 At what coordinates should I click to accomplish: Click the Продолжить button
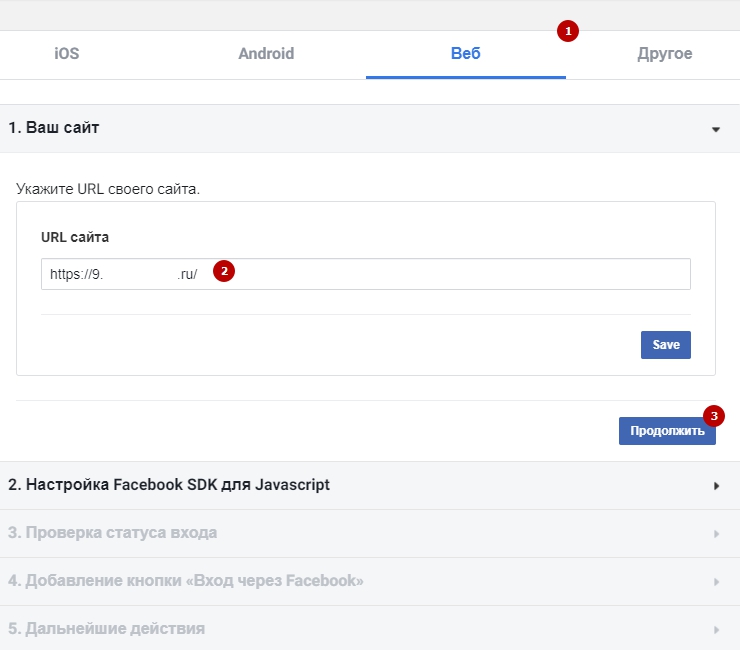[666, 431]
